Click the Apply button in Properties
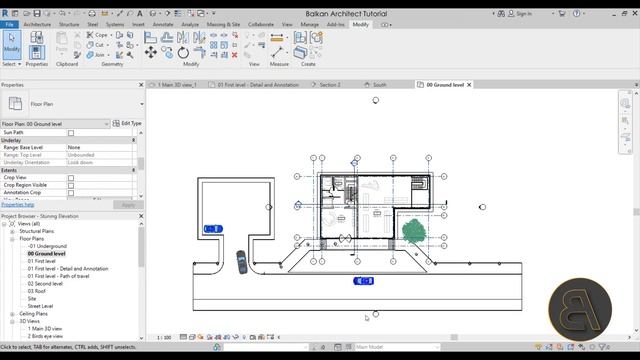The image size is (640, 360). coord(128,205)
